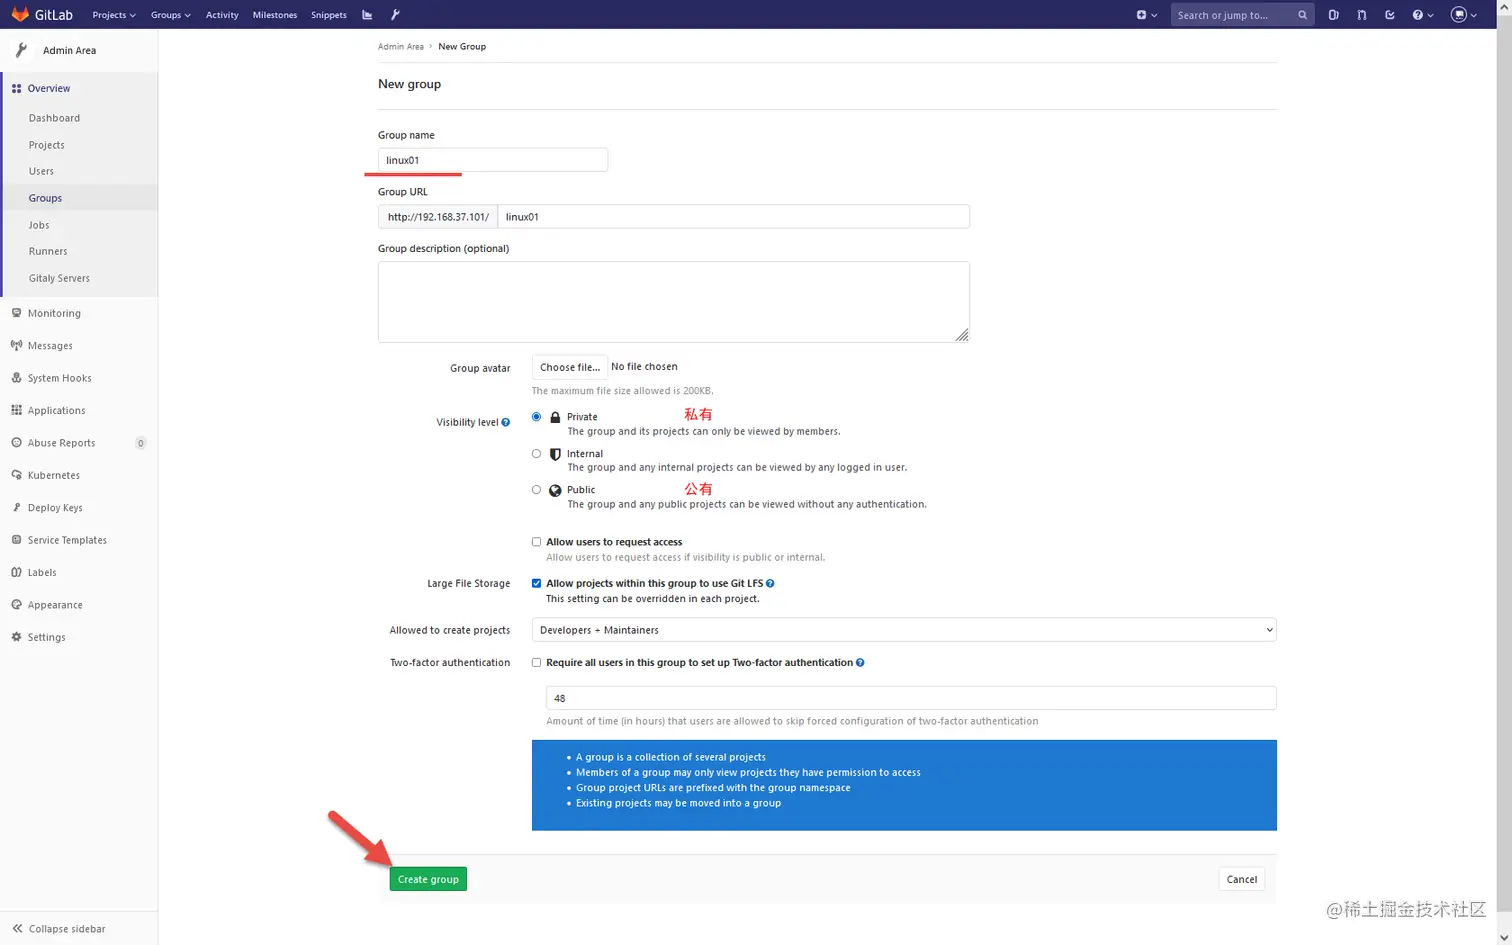Click the search magnifier icon
The width and height of the screenshot is (1512, 945).
coord(1302,15)
